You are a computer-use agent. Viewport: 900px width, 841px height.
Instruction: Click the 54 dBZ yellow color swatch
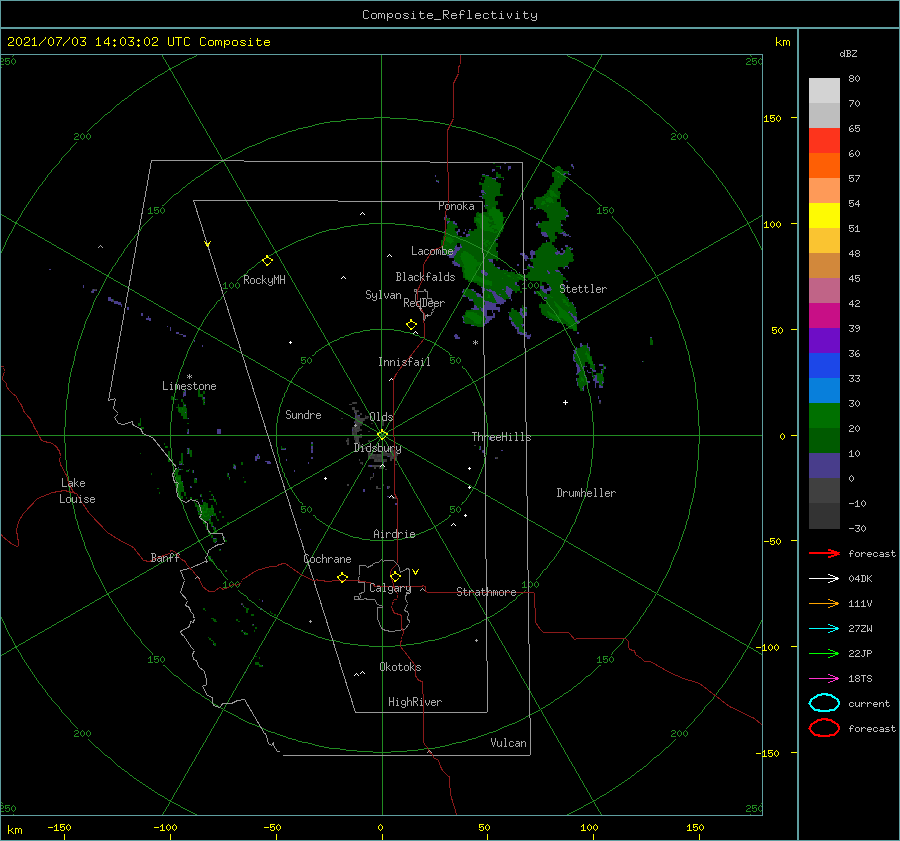tap(824, 215)
